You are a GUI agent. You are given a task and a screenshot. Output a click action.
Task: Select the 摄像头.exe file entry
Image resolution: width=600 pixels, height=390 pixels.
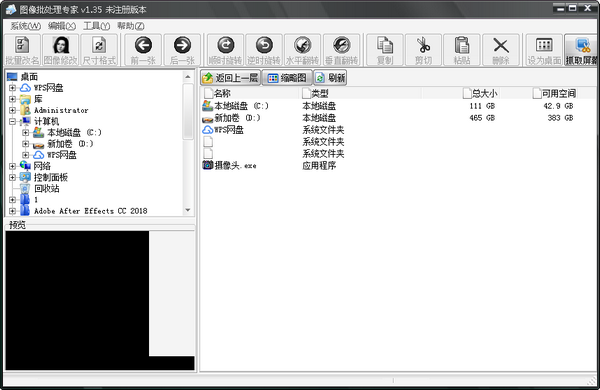pos(230,165)
